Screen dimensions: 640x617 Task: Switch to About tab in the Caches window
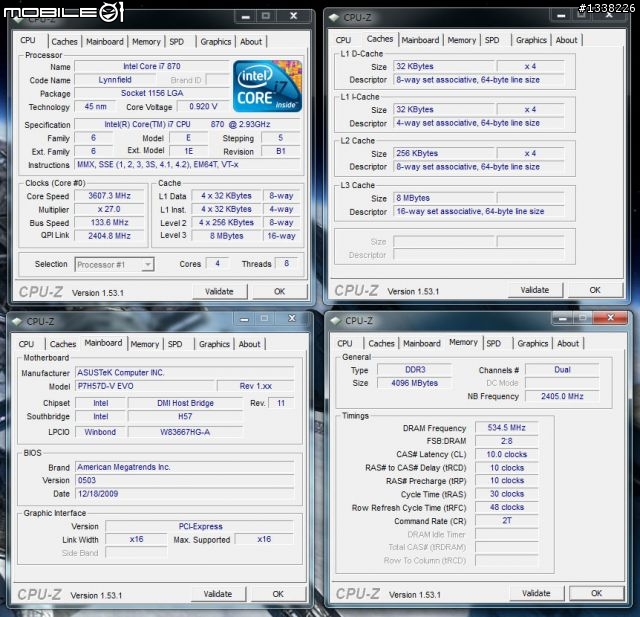566,40
